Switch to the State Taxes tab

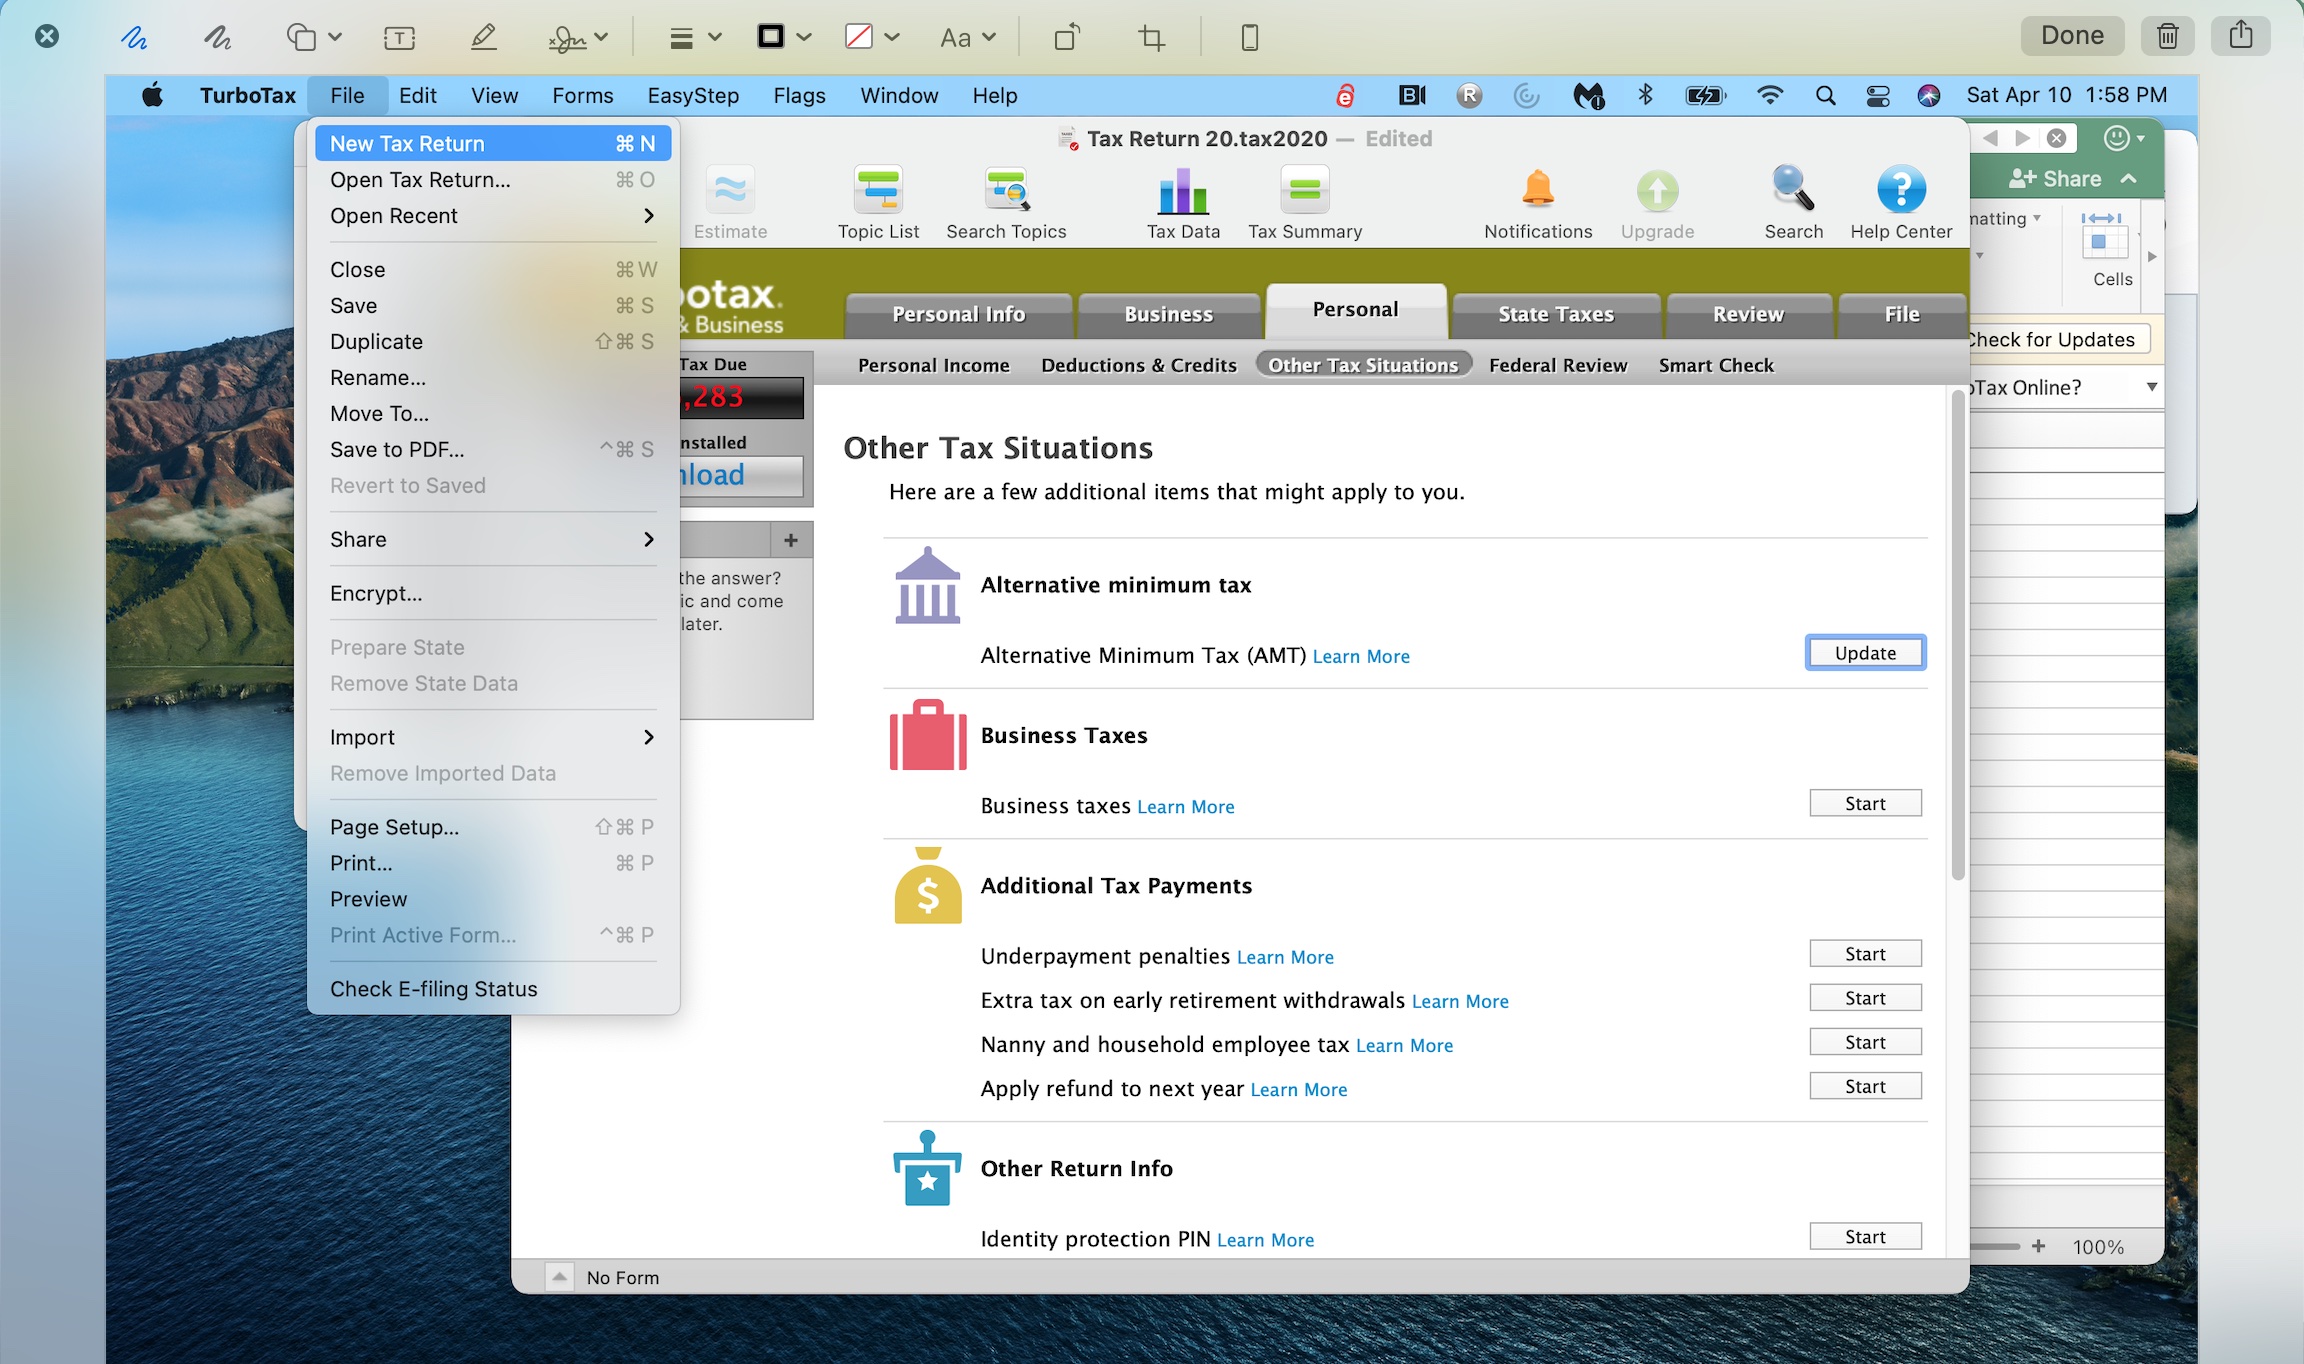tap(1556, 315)
